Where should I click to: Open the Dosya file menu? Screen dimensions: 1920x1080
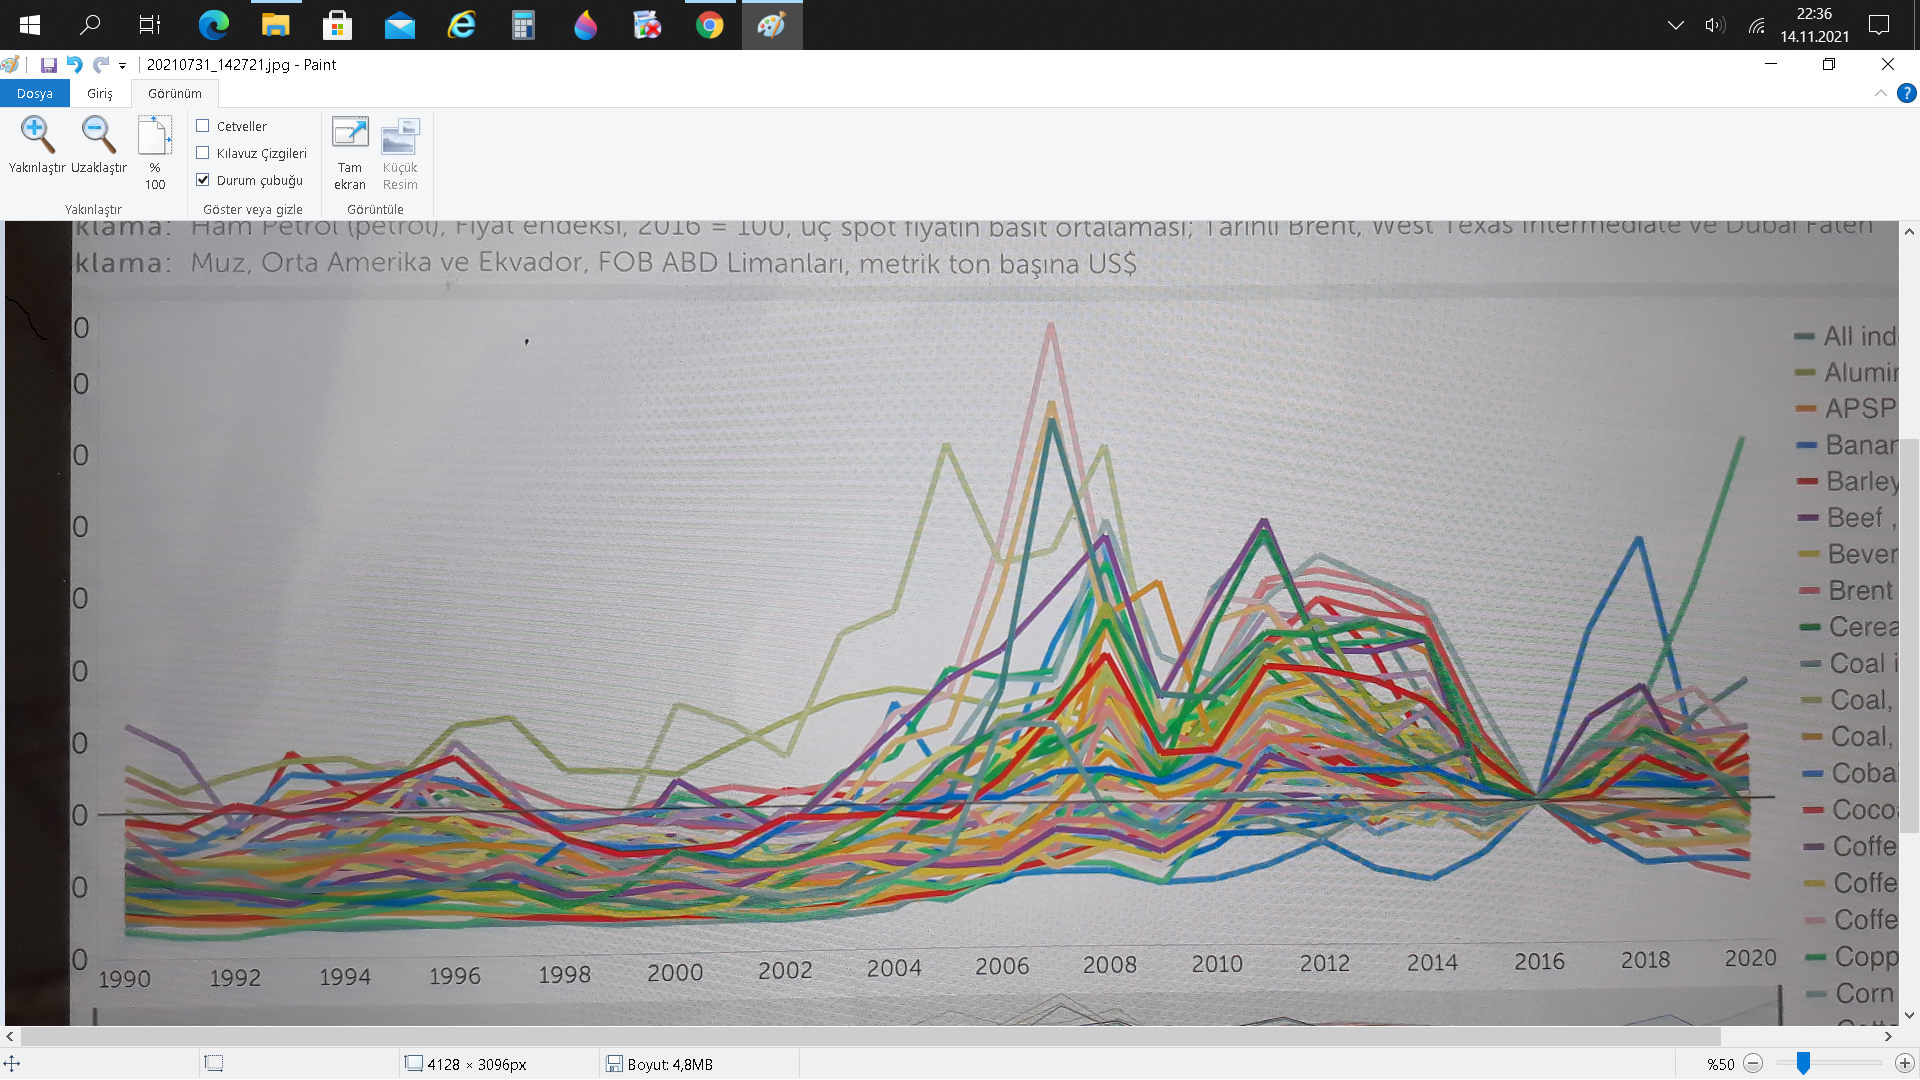click(34, 93)
